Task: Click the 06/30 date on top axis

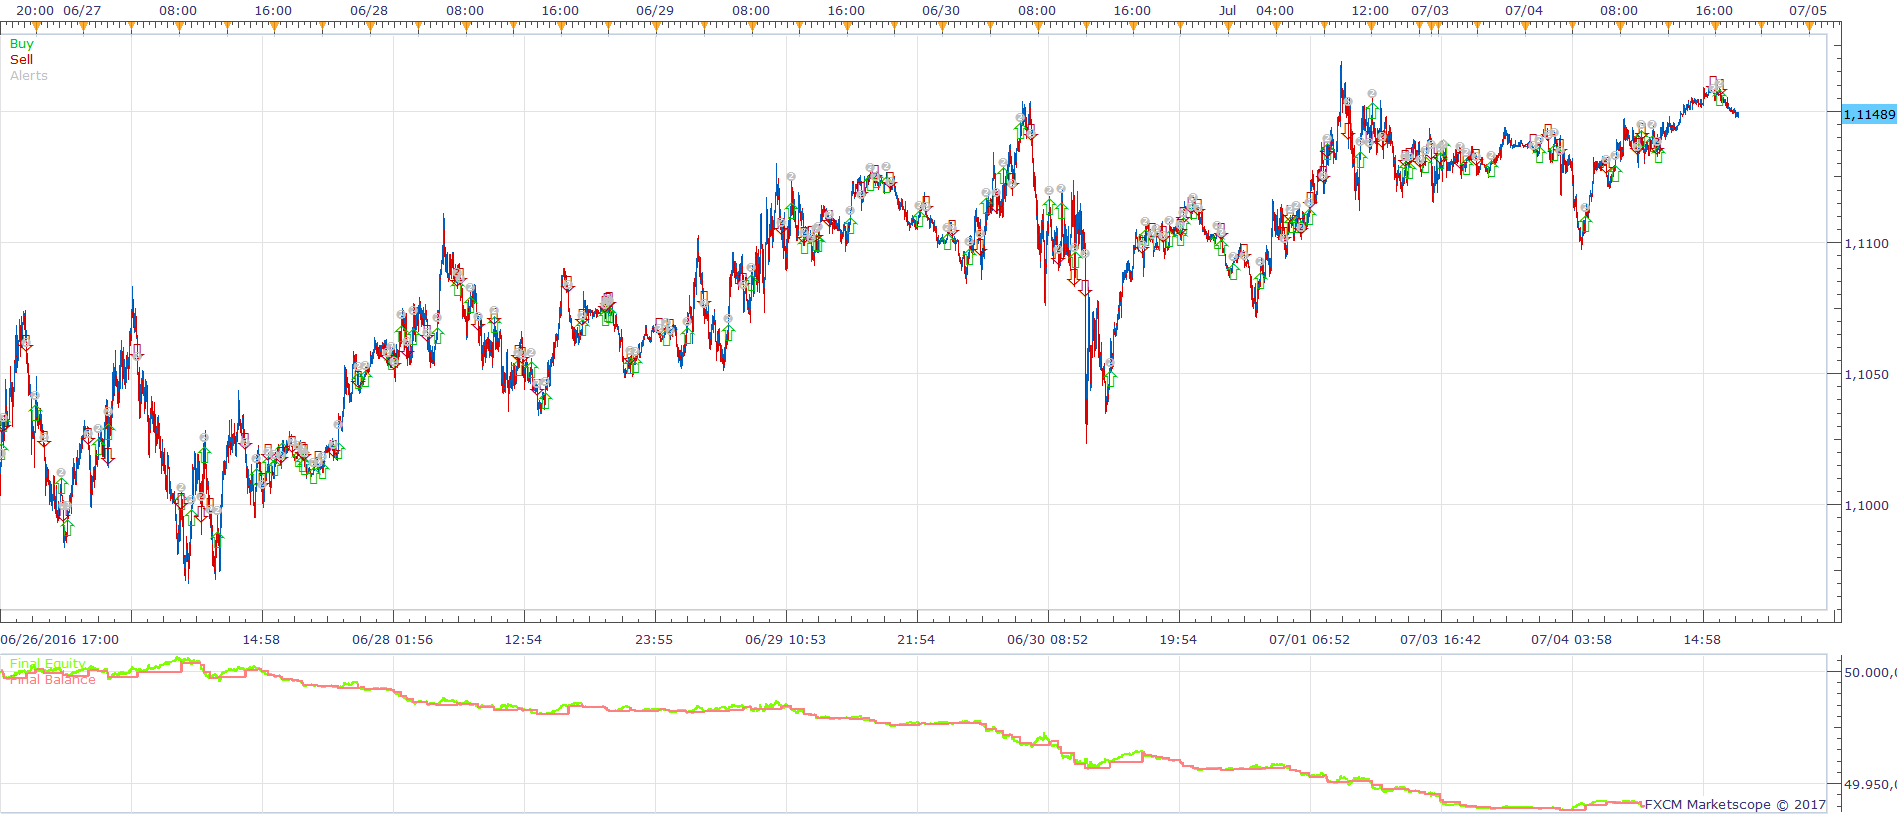Action: (941, 11)
